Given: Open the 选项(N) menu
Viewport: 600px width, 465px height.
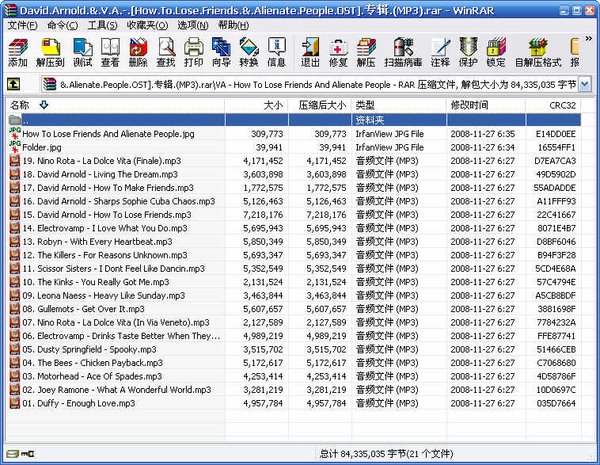Looking at the screenshot, I should click(x=193, y=25).
